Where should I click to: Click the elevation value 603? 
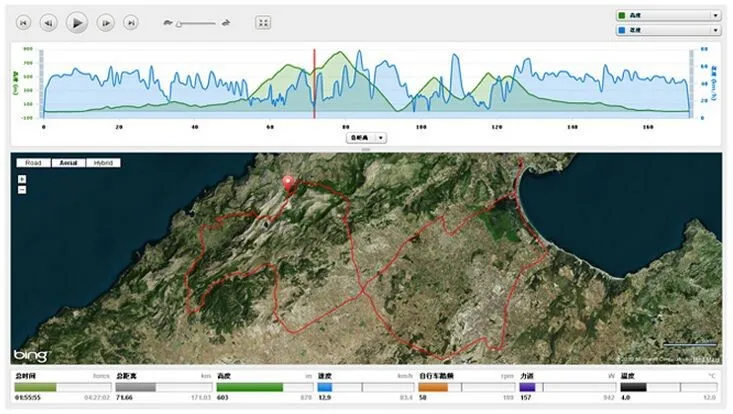point(223,398)
